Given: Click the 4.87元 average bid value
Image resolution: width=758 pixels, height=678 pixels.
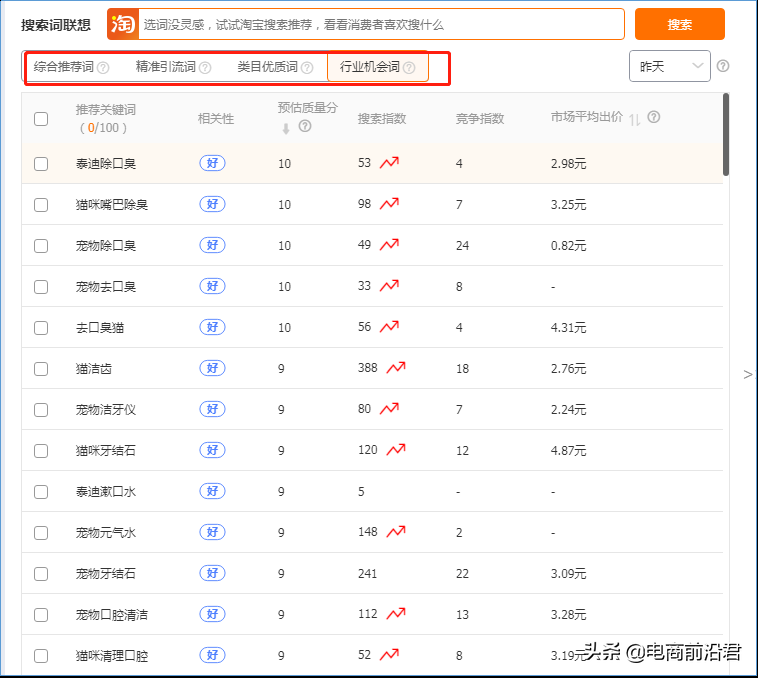Looking at the screenshot, I should [568, 451].
